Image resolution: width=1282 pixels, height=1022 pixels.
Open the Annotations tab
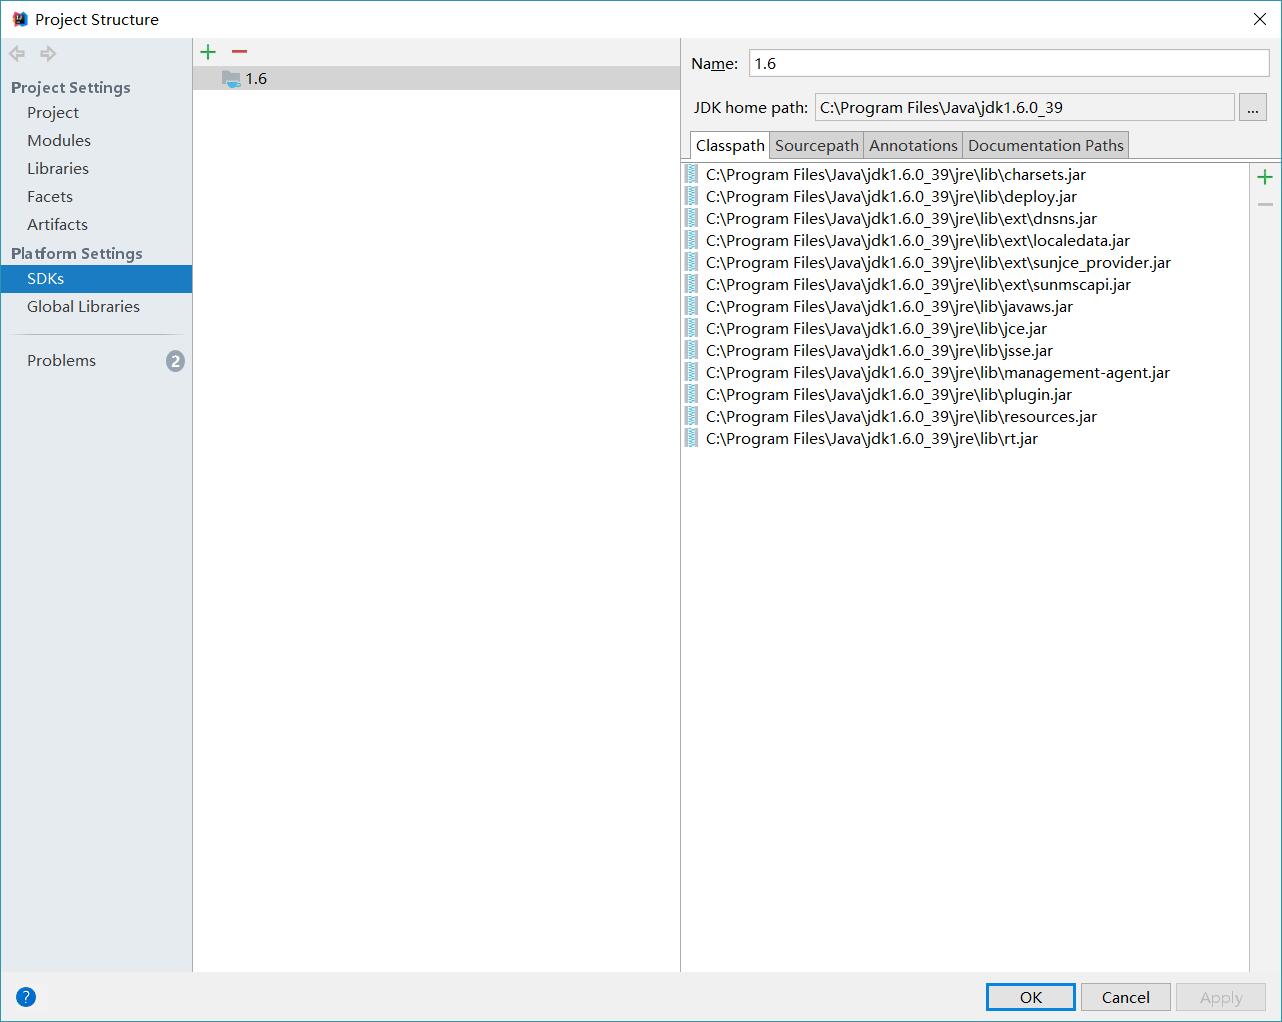(x=913, y=145)
